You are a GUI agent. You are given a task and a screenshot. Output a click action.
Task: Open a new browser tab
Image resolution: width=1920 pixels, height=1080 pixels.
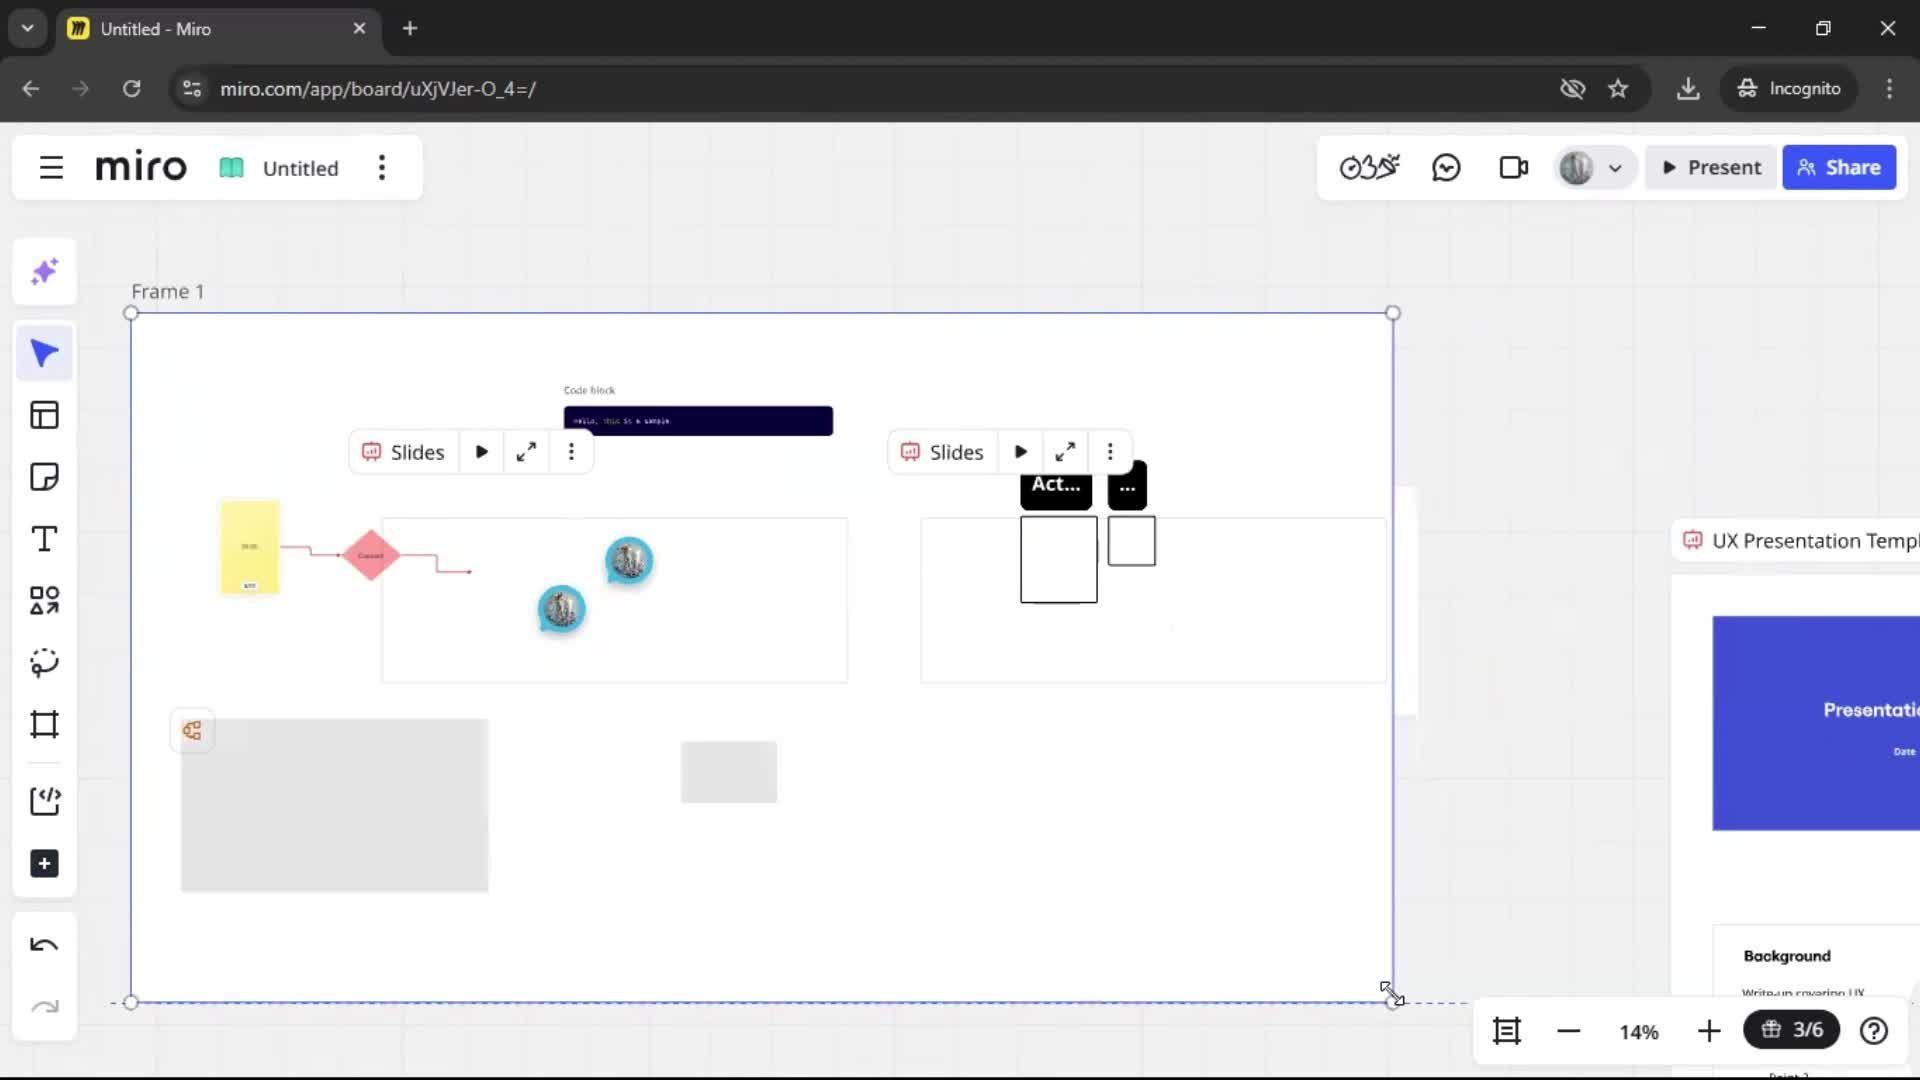410,28
